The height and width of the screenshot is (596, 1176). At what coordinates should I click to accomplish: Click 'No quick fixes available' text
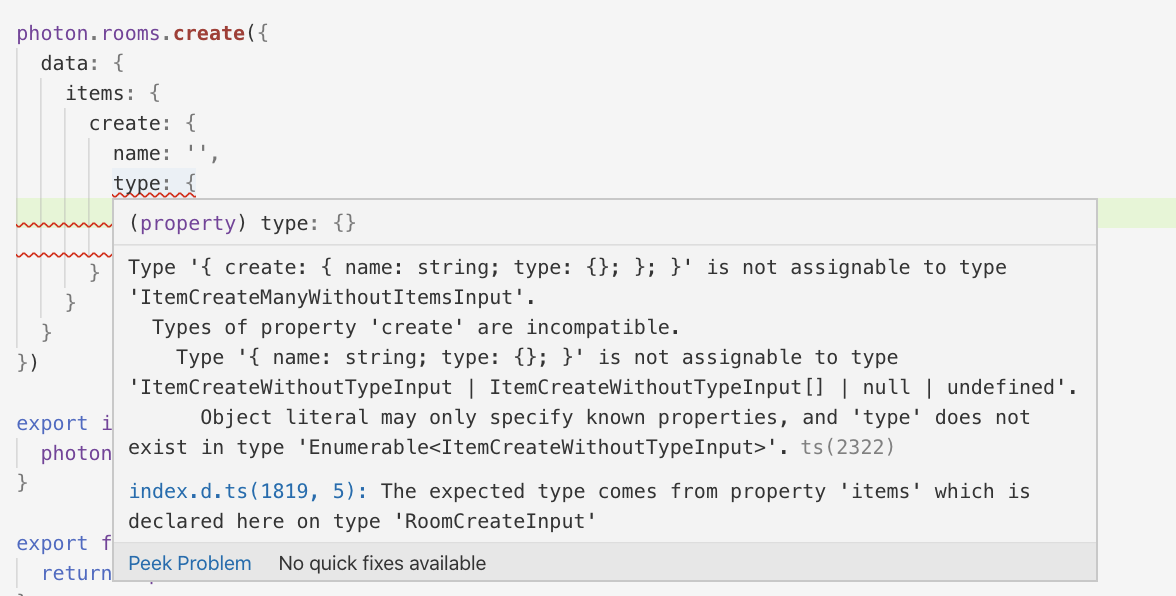(x=382, y=563)
